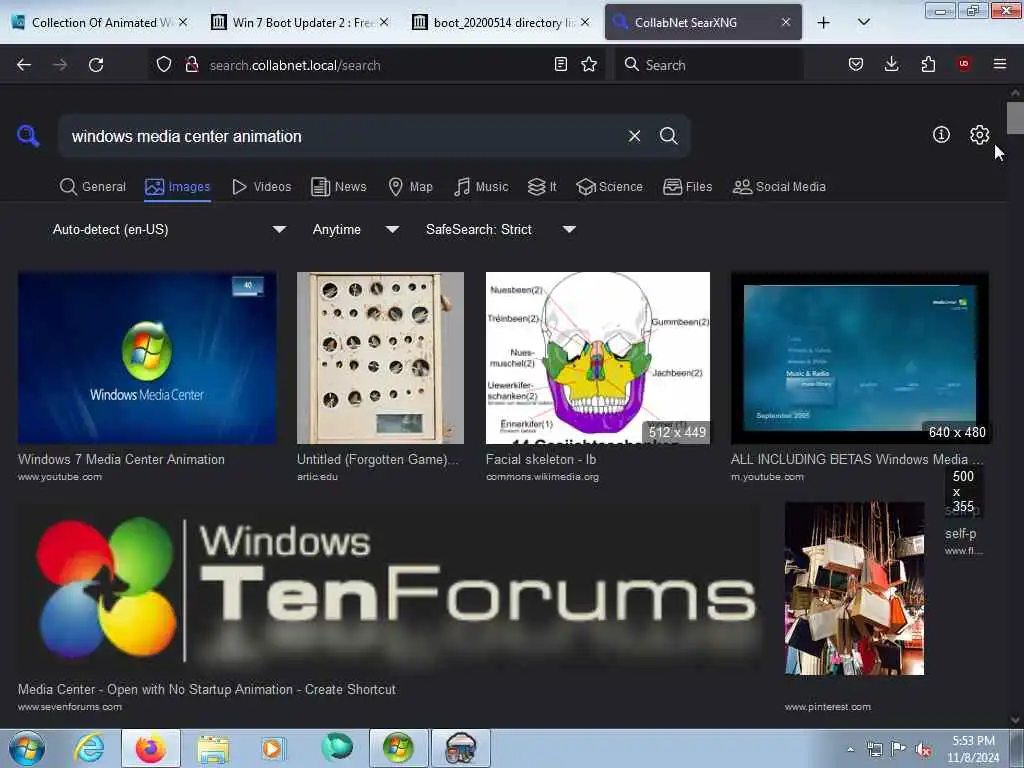The height and width of the screenshot is (768, 1024).
Task: Open the Windows Start menu orb
Action: [27, 748]
